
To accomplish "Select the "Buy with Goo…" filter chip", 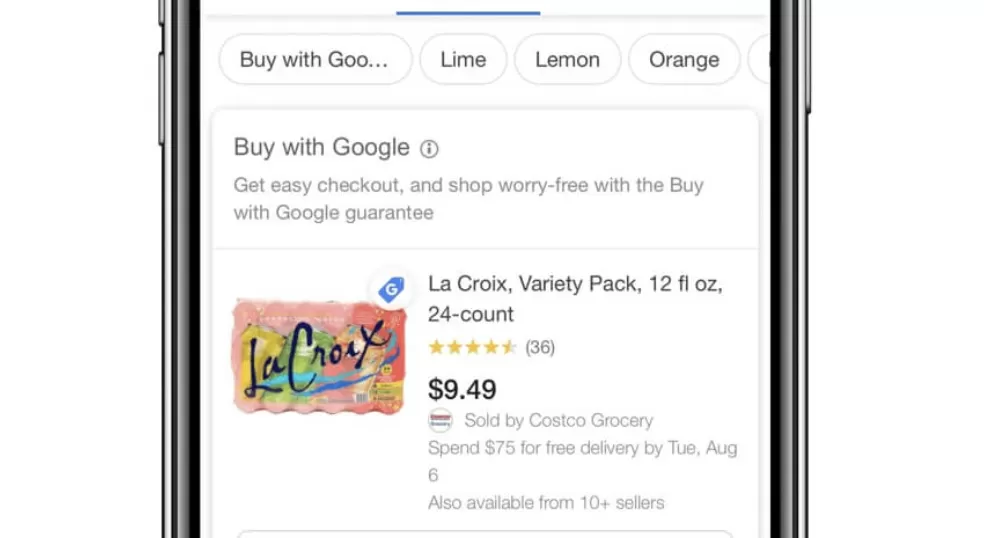I will pos(314,60).
